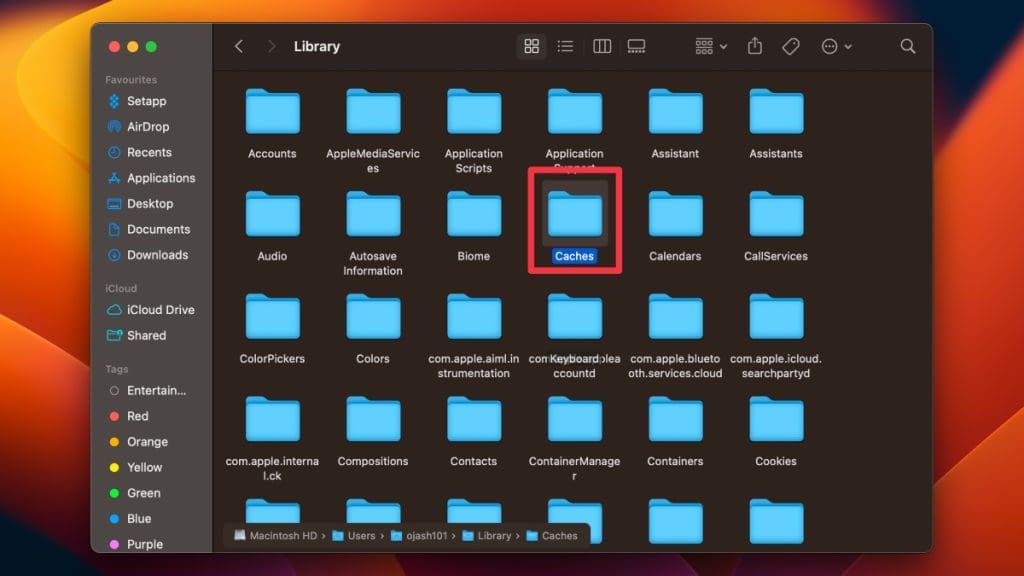Select the Purple tag
This screenshot has width=1024, height=576.
136,544
